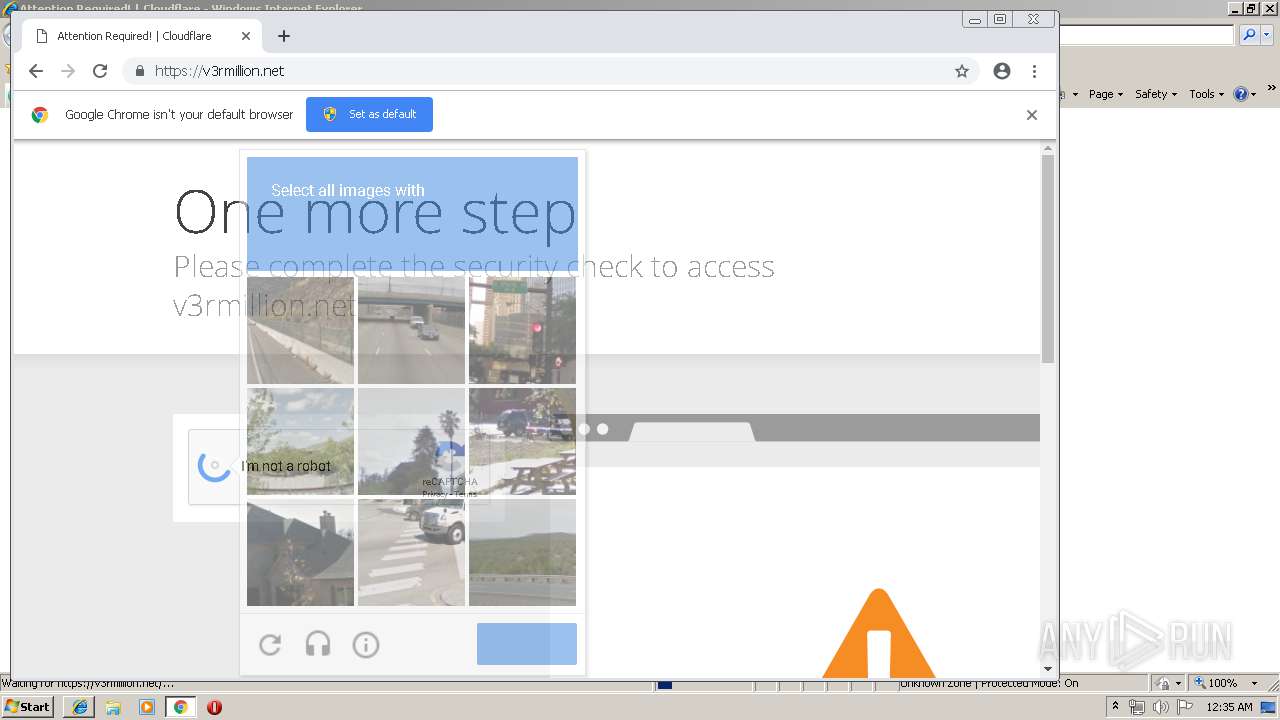Select the Attention Required | Cloudflare tab
The image size is (1280, 720).
pyautogui.click(x=140, y=36)
